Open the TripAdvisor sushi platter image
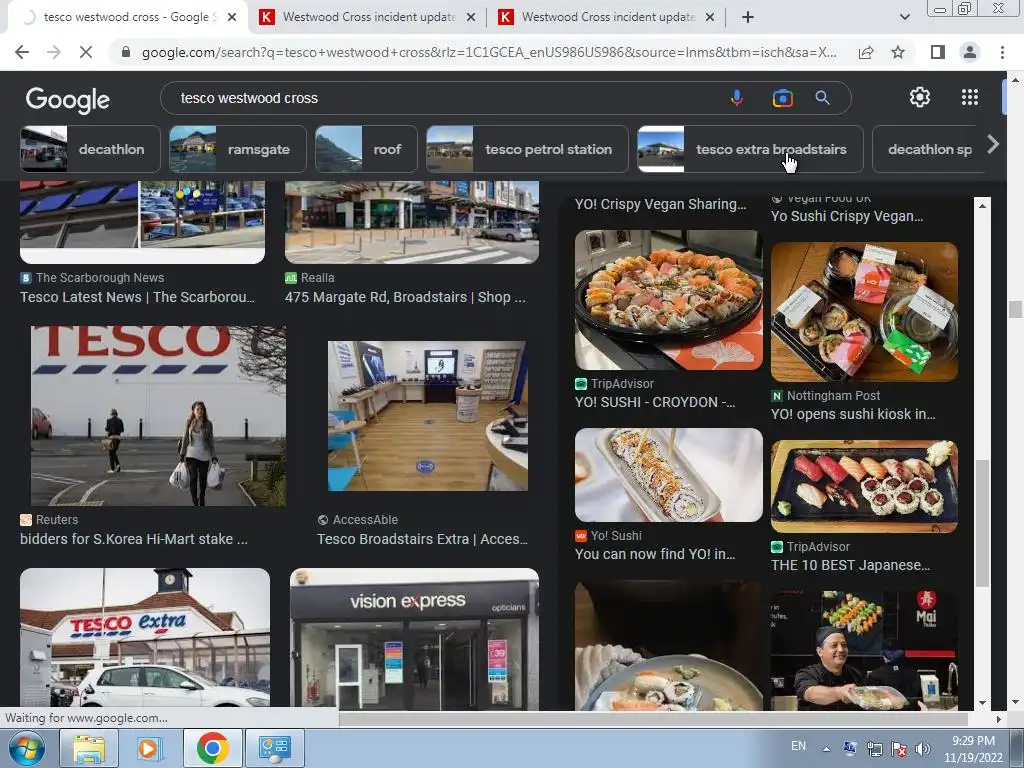Screen dimensions: 1024x768 669,300
